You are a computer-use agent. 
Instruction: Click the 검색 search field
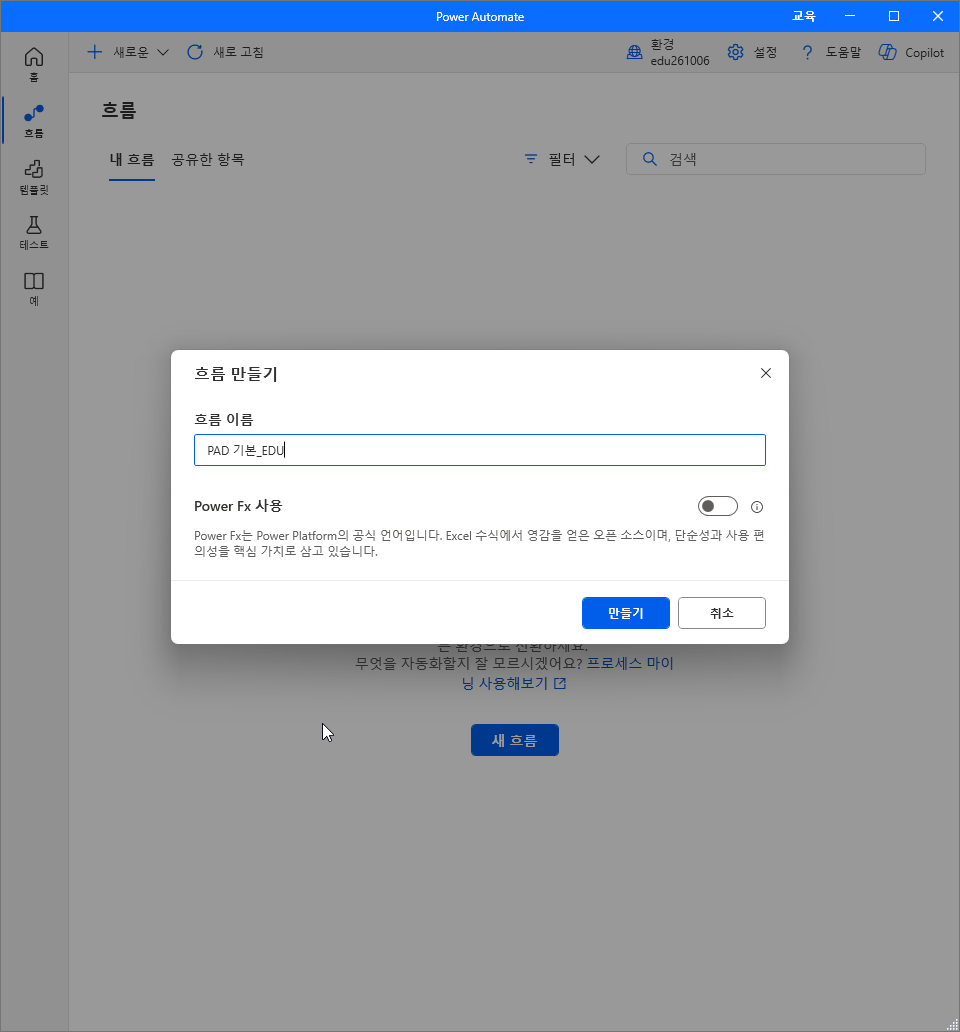click(776, 159)
